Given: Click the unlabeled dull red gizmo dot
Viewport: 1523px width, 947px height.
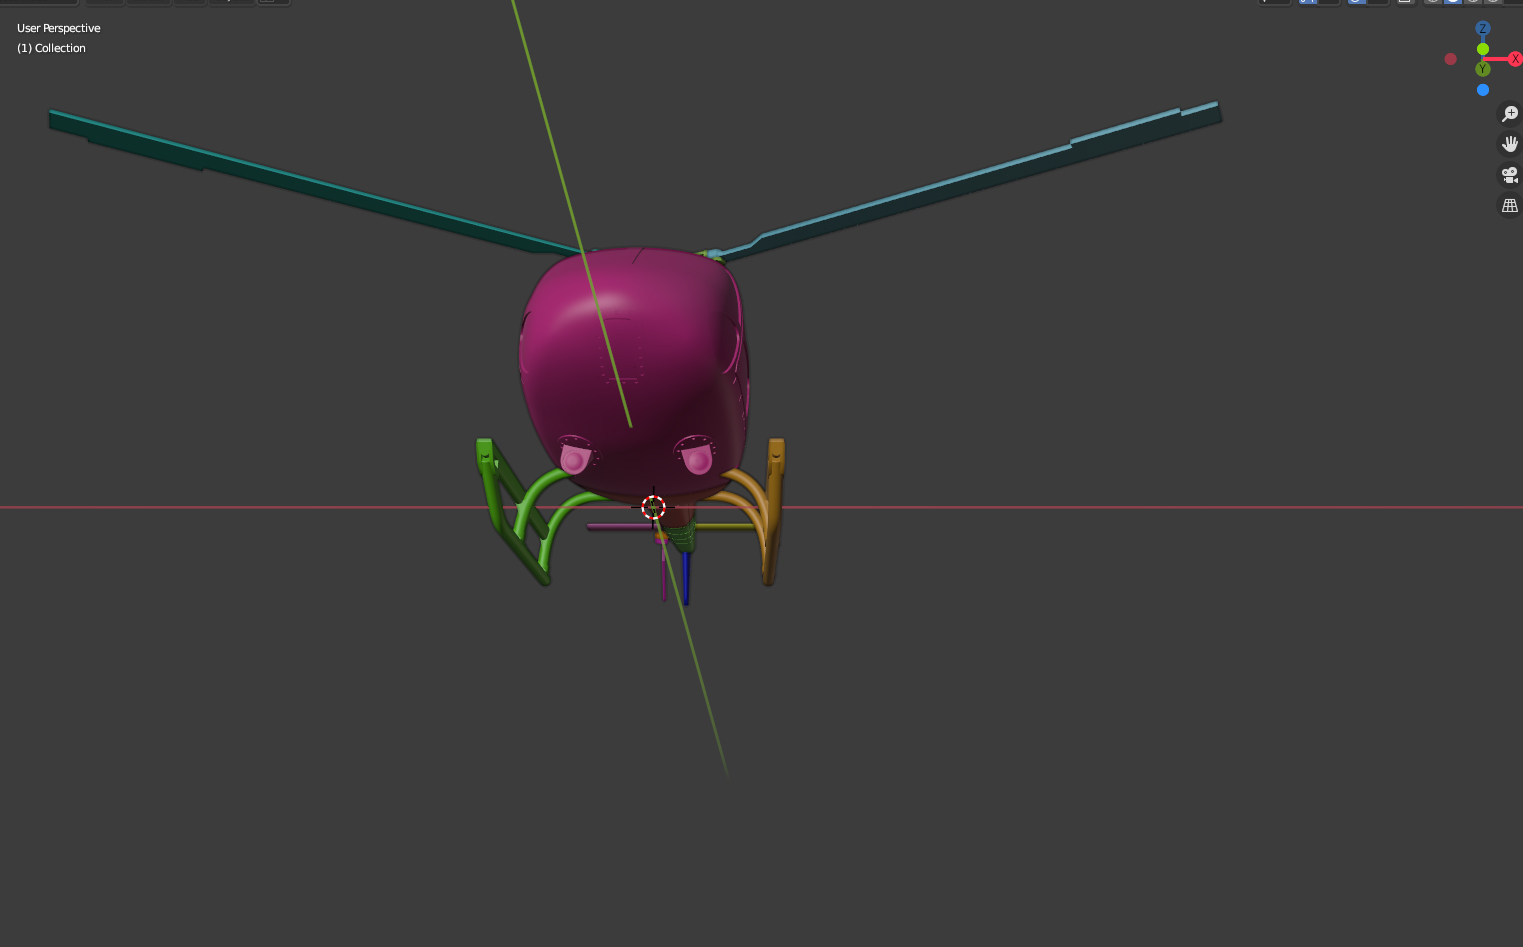Looking at the screenshot, I should 1451,59.
